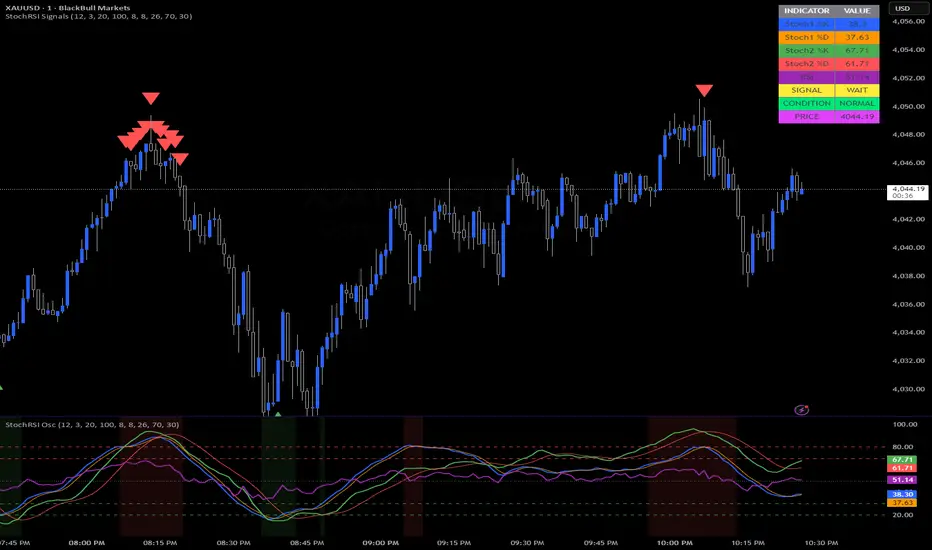The image size is (932, 550).
Task: Select the StochRSI Osc indicator legend
Action: click(92, 425)
